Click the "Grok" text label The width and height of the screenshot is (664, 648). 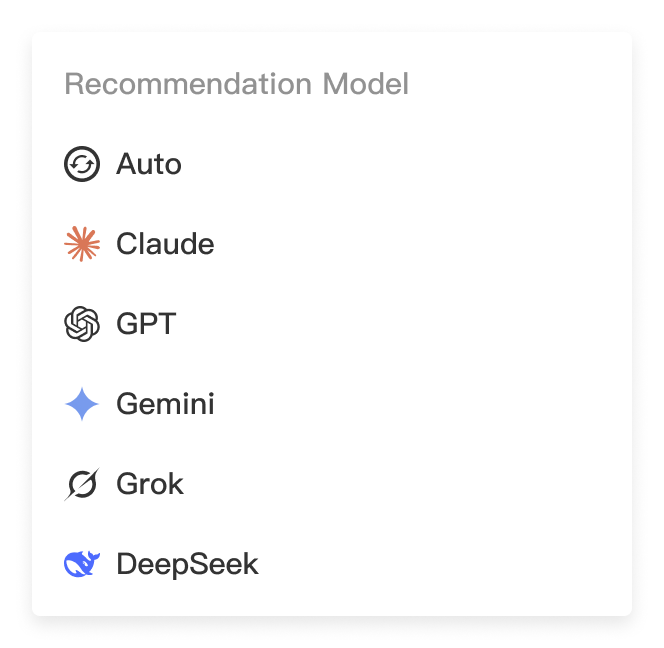tap(150, 484)
